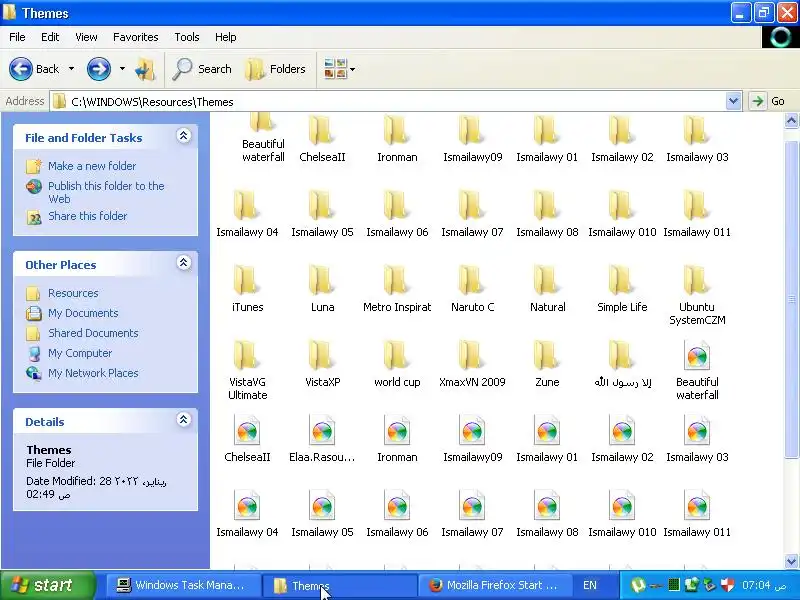This screenshot has width=800, height=600.
Task: Open the Search toolbar button
Action: 202,69
